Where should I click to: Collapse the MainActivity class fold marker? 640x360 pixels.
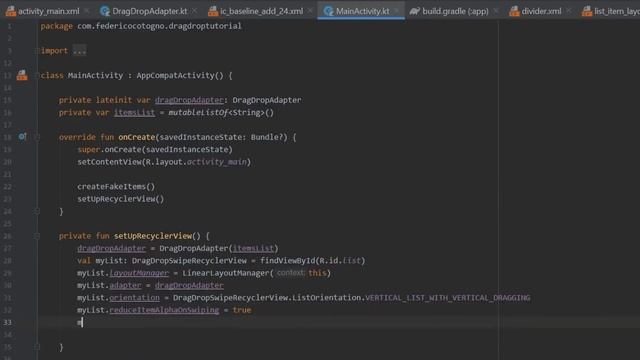[x=38, y=76]
